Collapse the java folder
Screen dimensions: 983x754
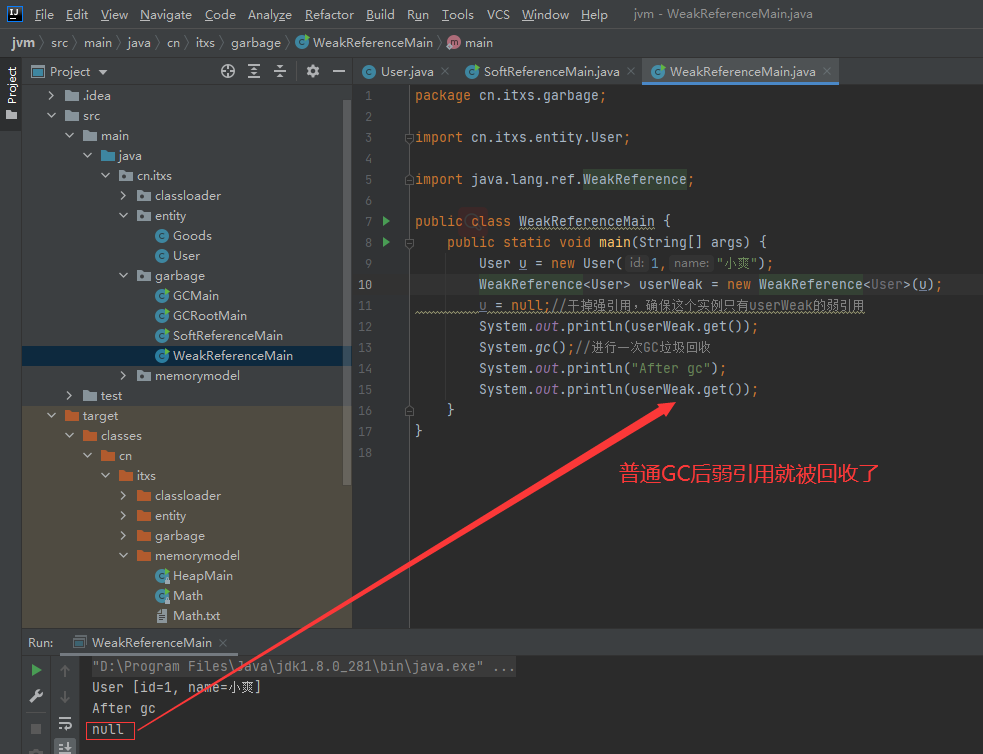click(x=88, y=155)
